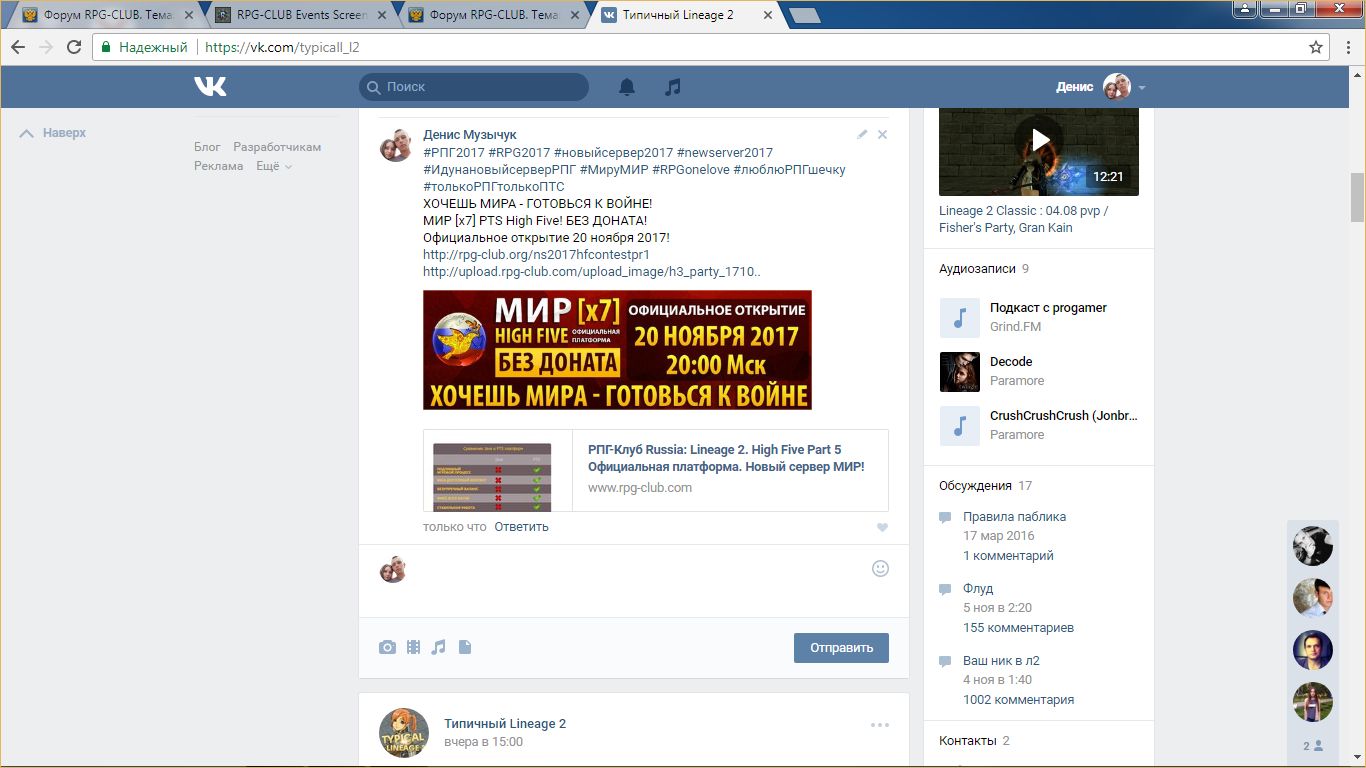The image size is (1366, 768).
Task: Attach a video with the film icon
Action: 413,647
